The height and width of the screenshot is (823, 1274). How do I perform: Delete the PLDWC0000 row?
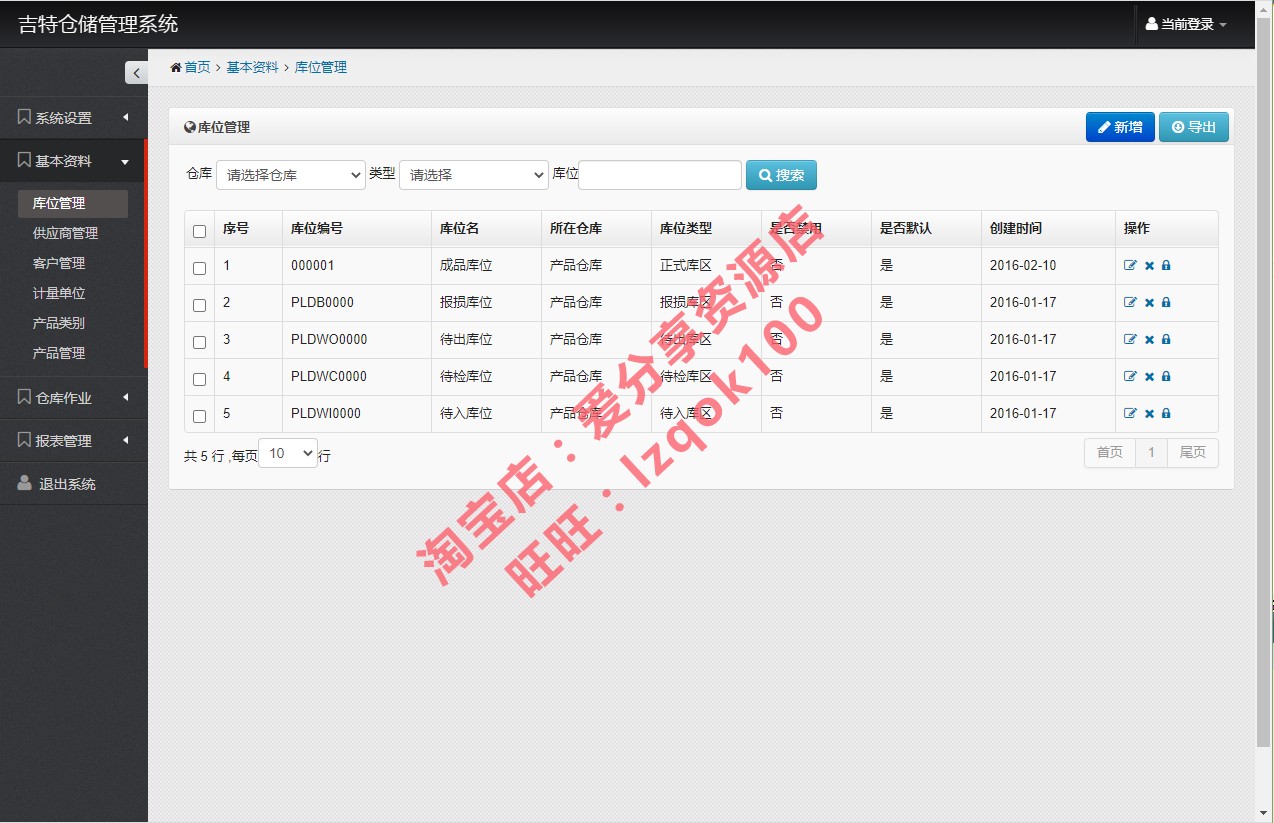(x=1149, y=377)
